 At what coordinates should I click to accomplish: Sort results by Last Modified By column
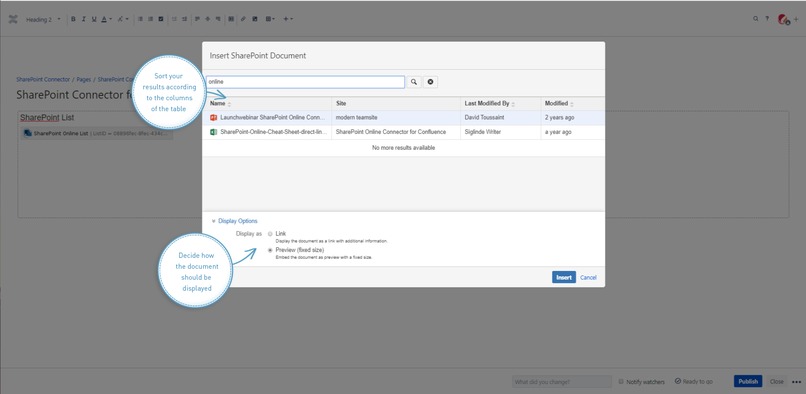coord(489,103)
